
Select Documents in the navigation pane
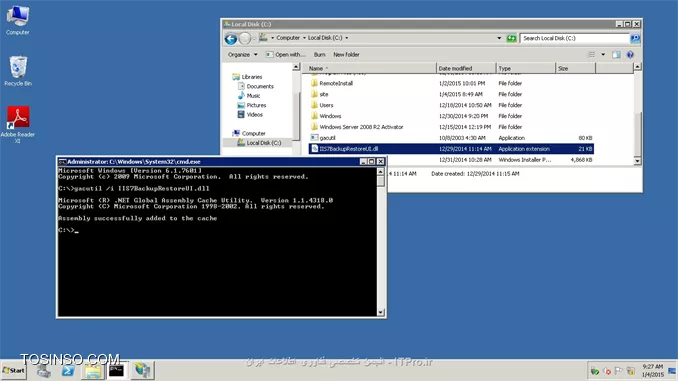tap(256, 86)
